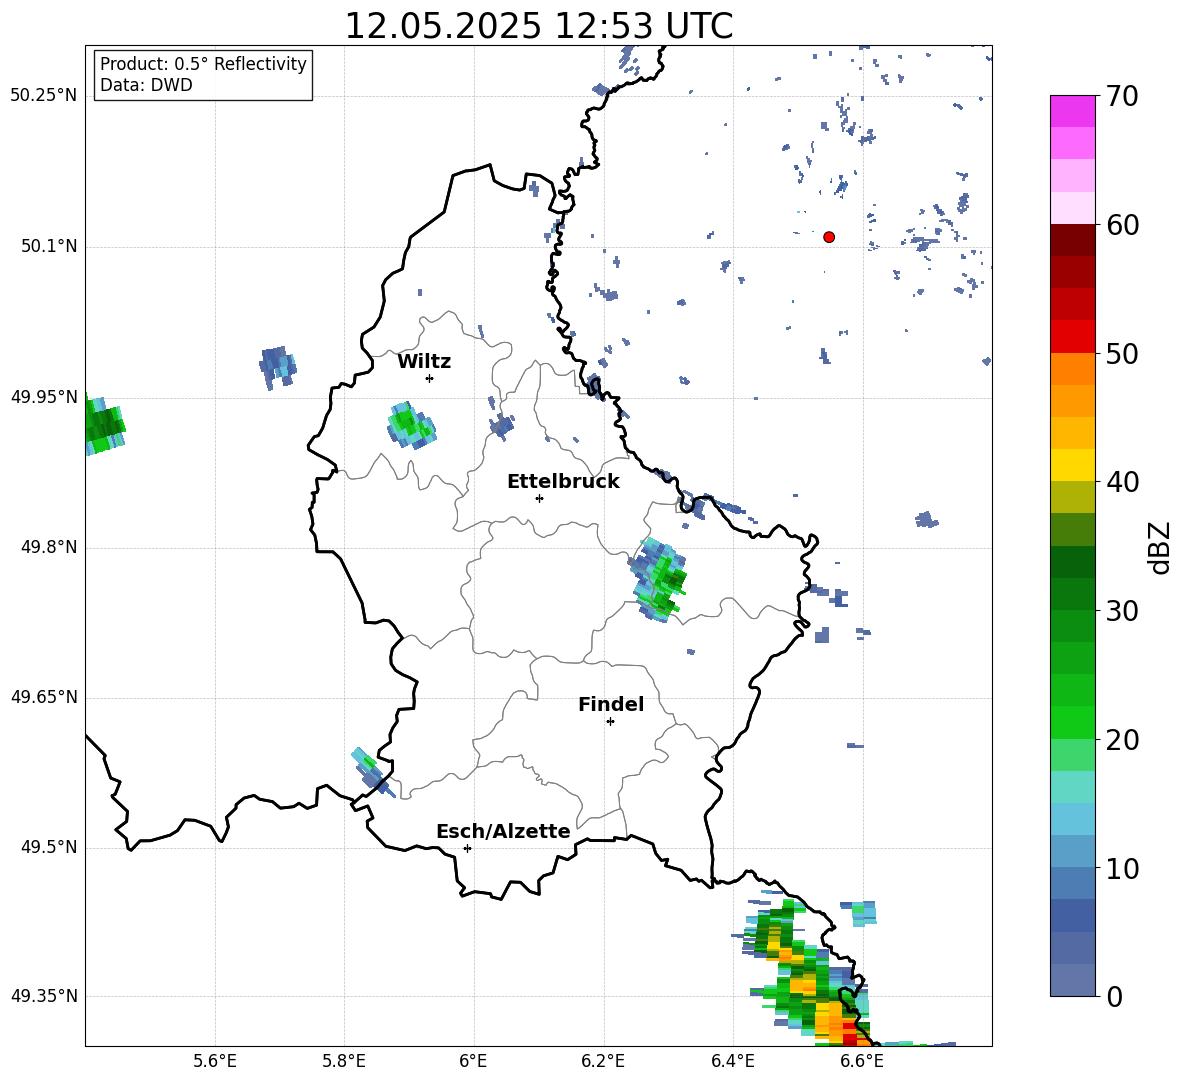Click the 5.6°E longitude label
This screenshot has width=1184, height=1081.
[x=215, y=1061]
